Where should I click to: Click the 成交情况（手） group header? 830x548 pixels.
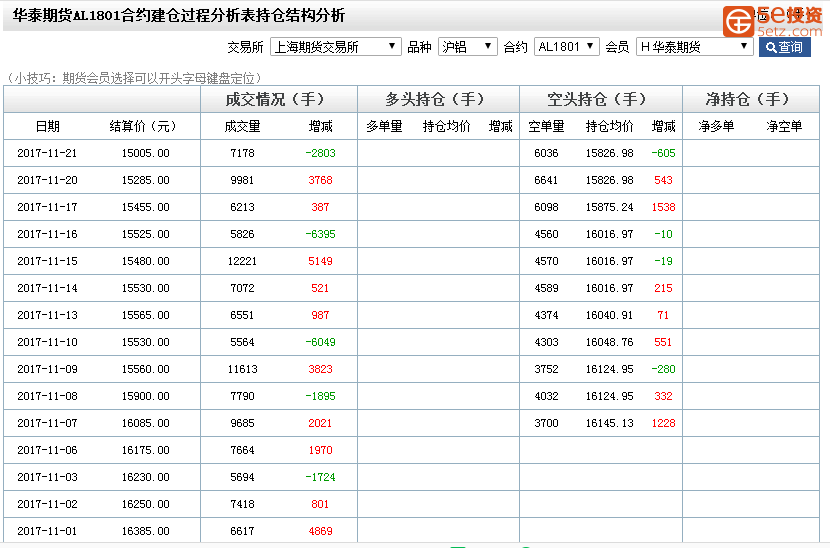[275, 99]
